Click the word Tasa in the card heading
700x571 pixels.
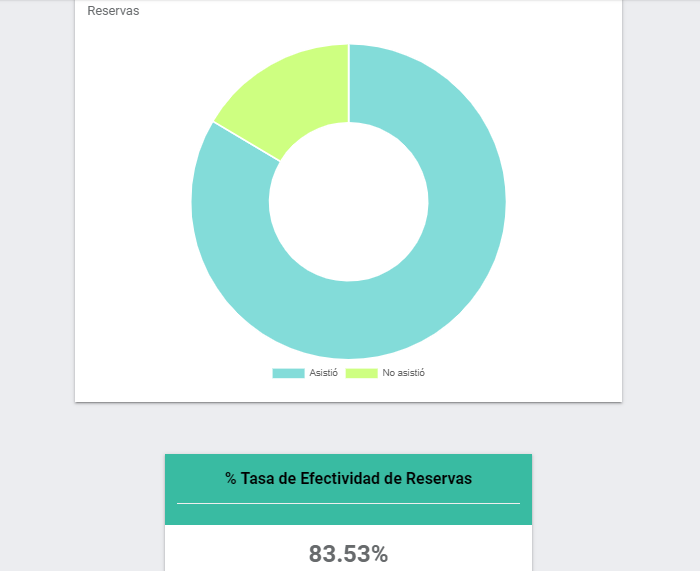tap(257, 479)
